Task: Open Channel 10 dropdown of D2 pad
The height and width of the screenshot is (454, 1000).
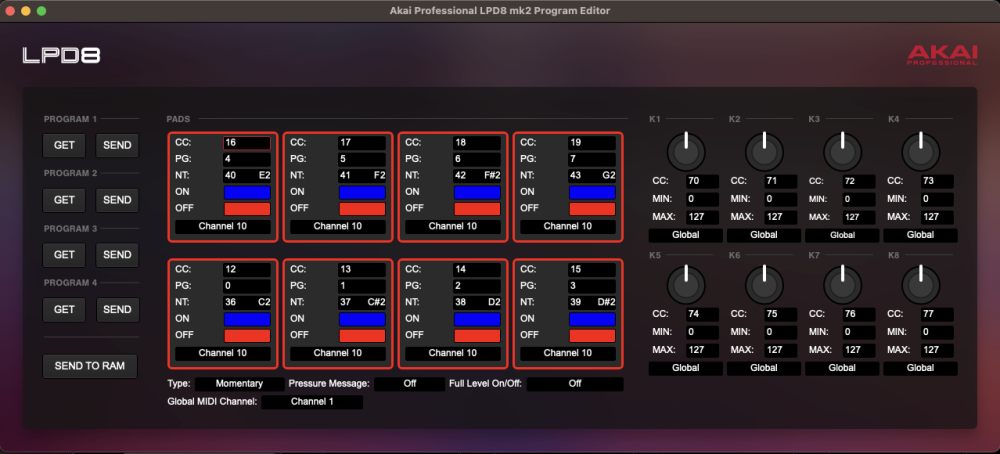Action: (453, 353)
